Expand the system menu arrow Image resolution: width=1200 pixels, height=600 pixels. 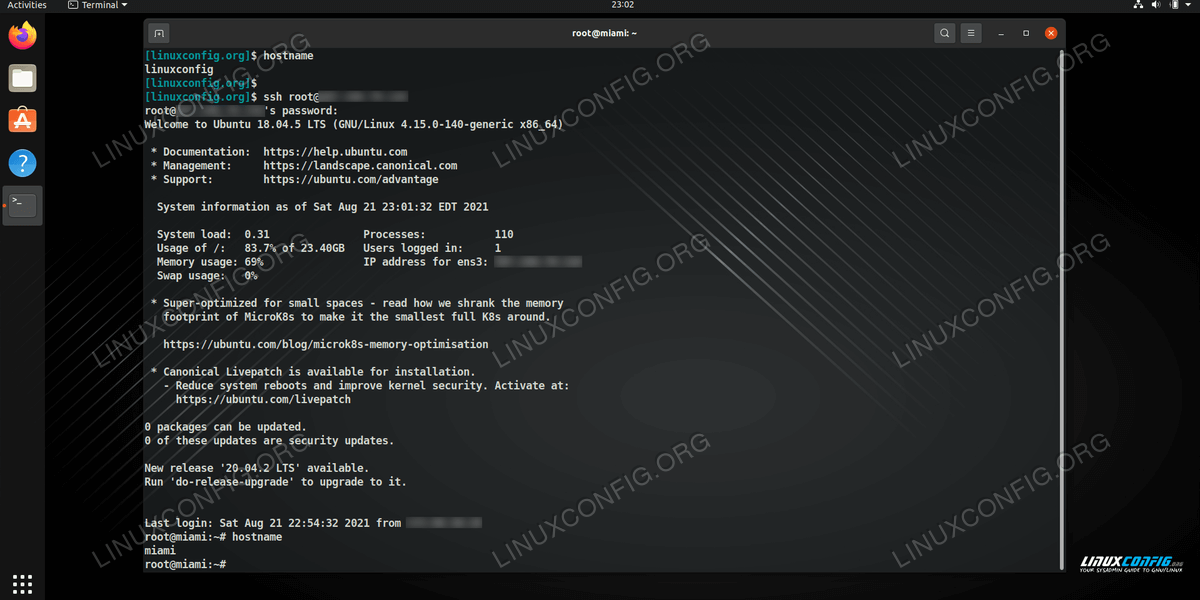[1188, 5]
